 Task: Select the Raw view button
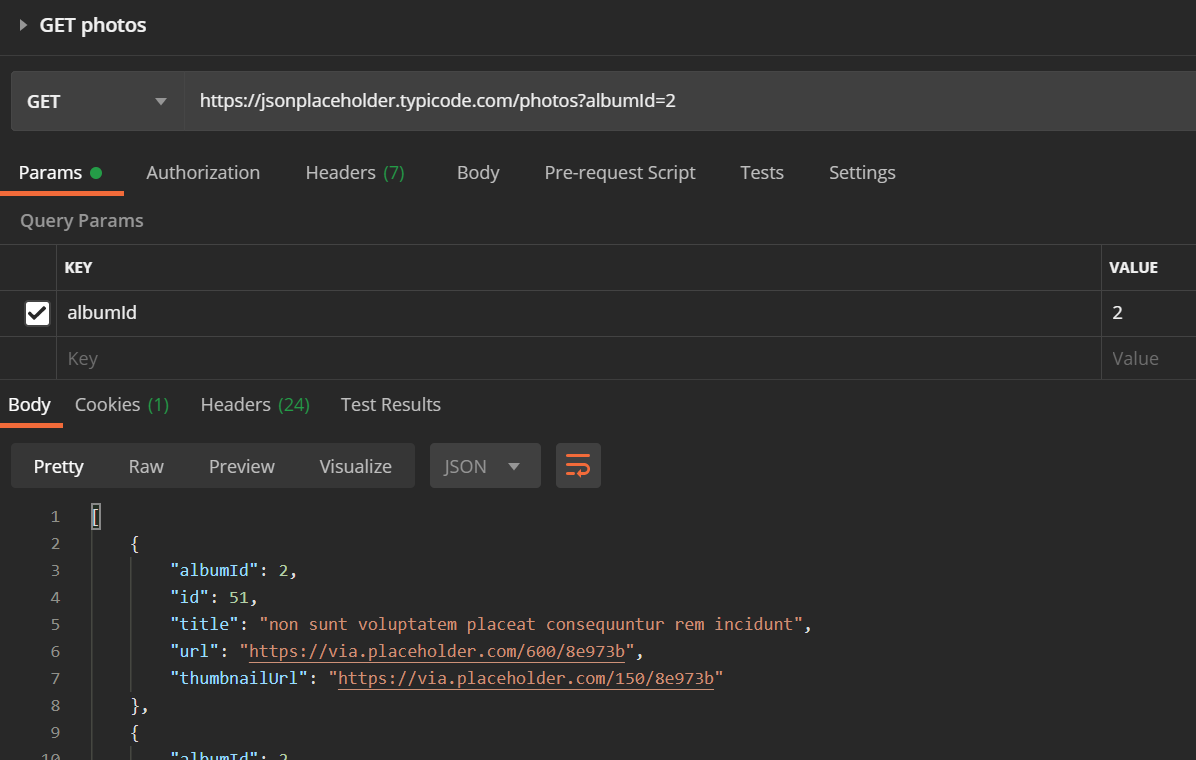[146, 466]
